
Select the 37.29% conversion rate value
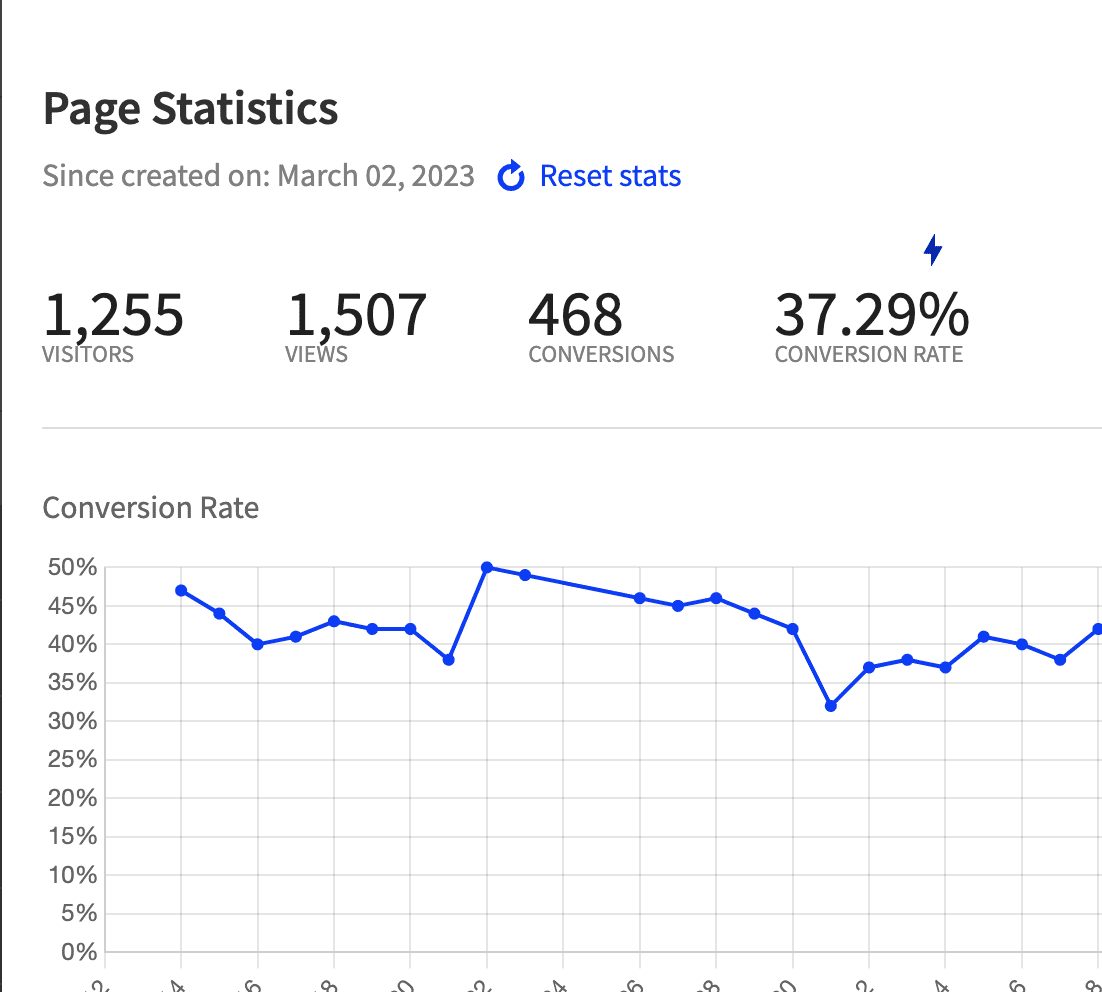871,315
